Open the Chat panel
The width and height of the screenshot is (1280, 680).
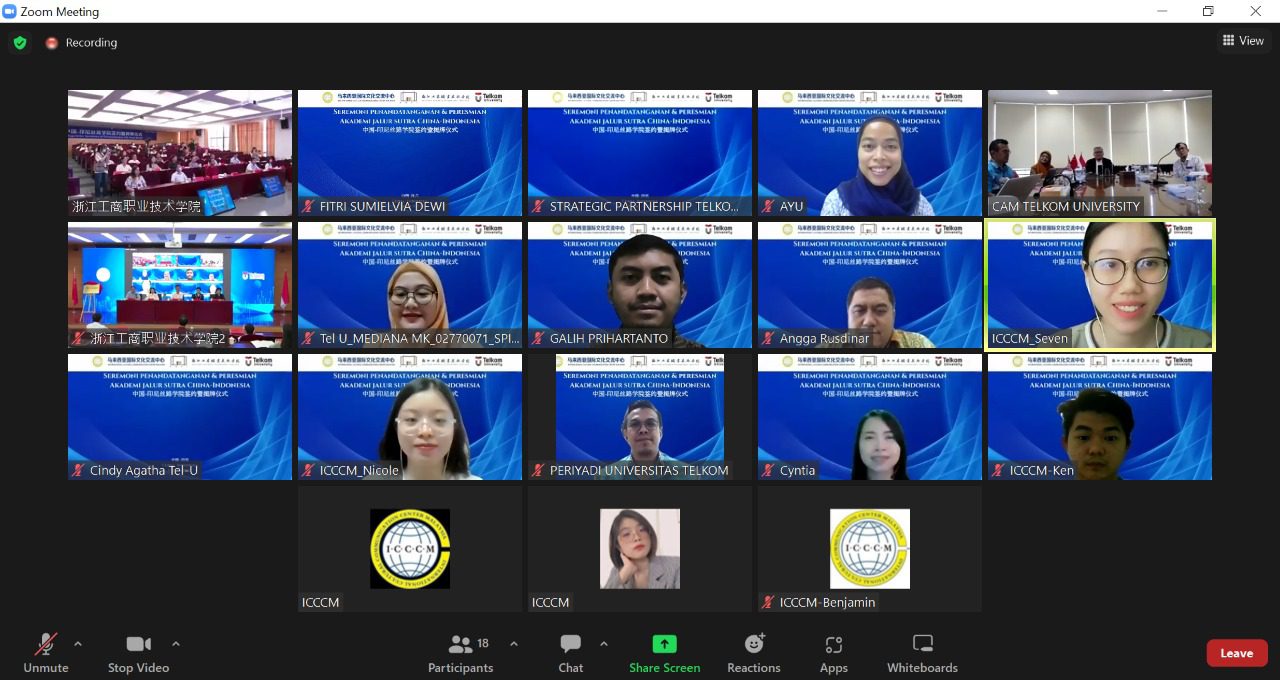[x=571, y=654]
